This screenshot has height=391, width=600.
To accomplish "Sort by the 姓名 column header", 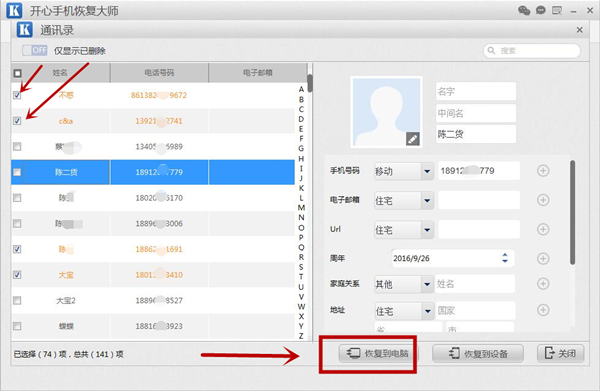I will click(x=60, y=73).
